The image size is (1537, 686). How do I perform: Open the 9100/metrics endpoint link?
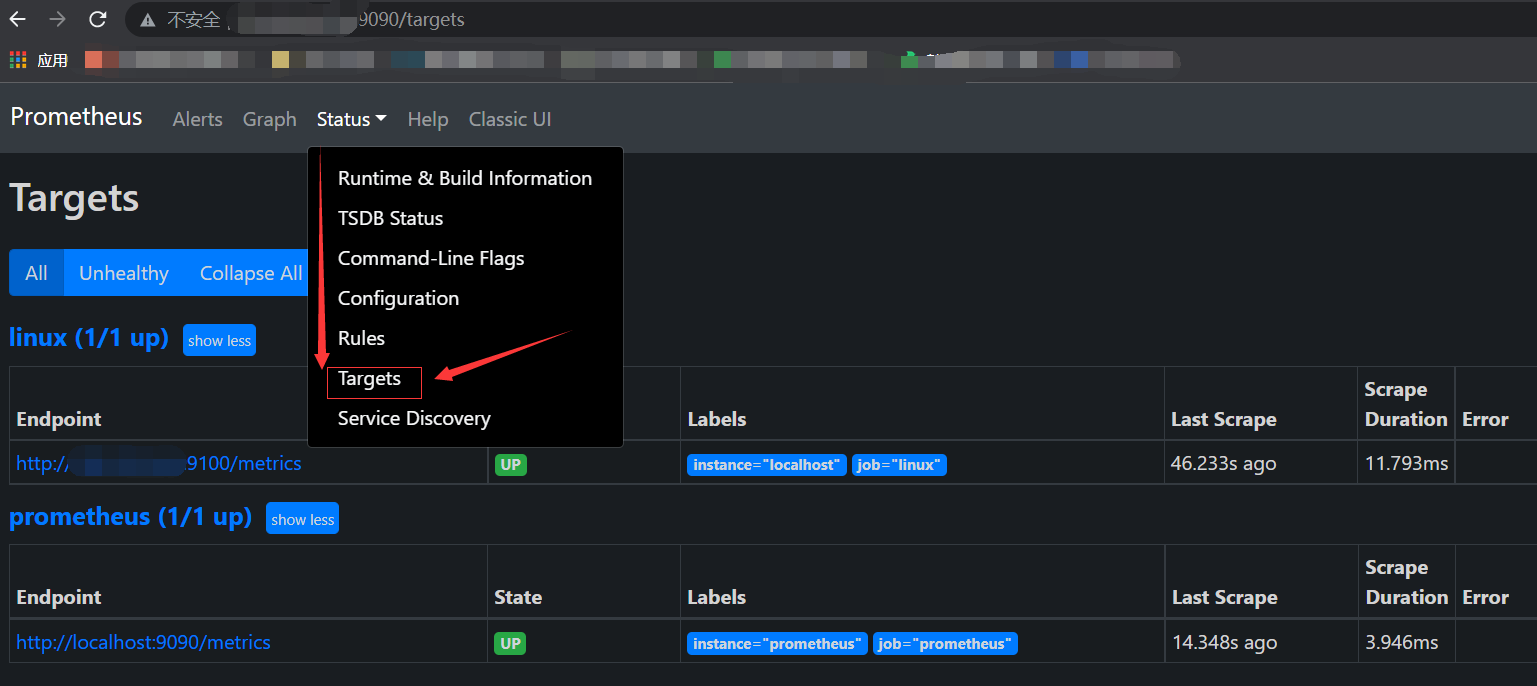click(159, 463)
